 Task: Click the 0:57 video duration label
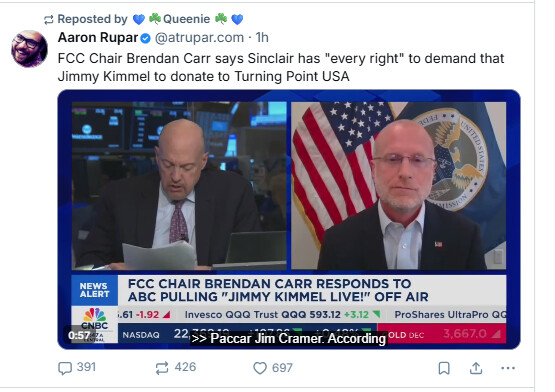(x=79, y=335)
